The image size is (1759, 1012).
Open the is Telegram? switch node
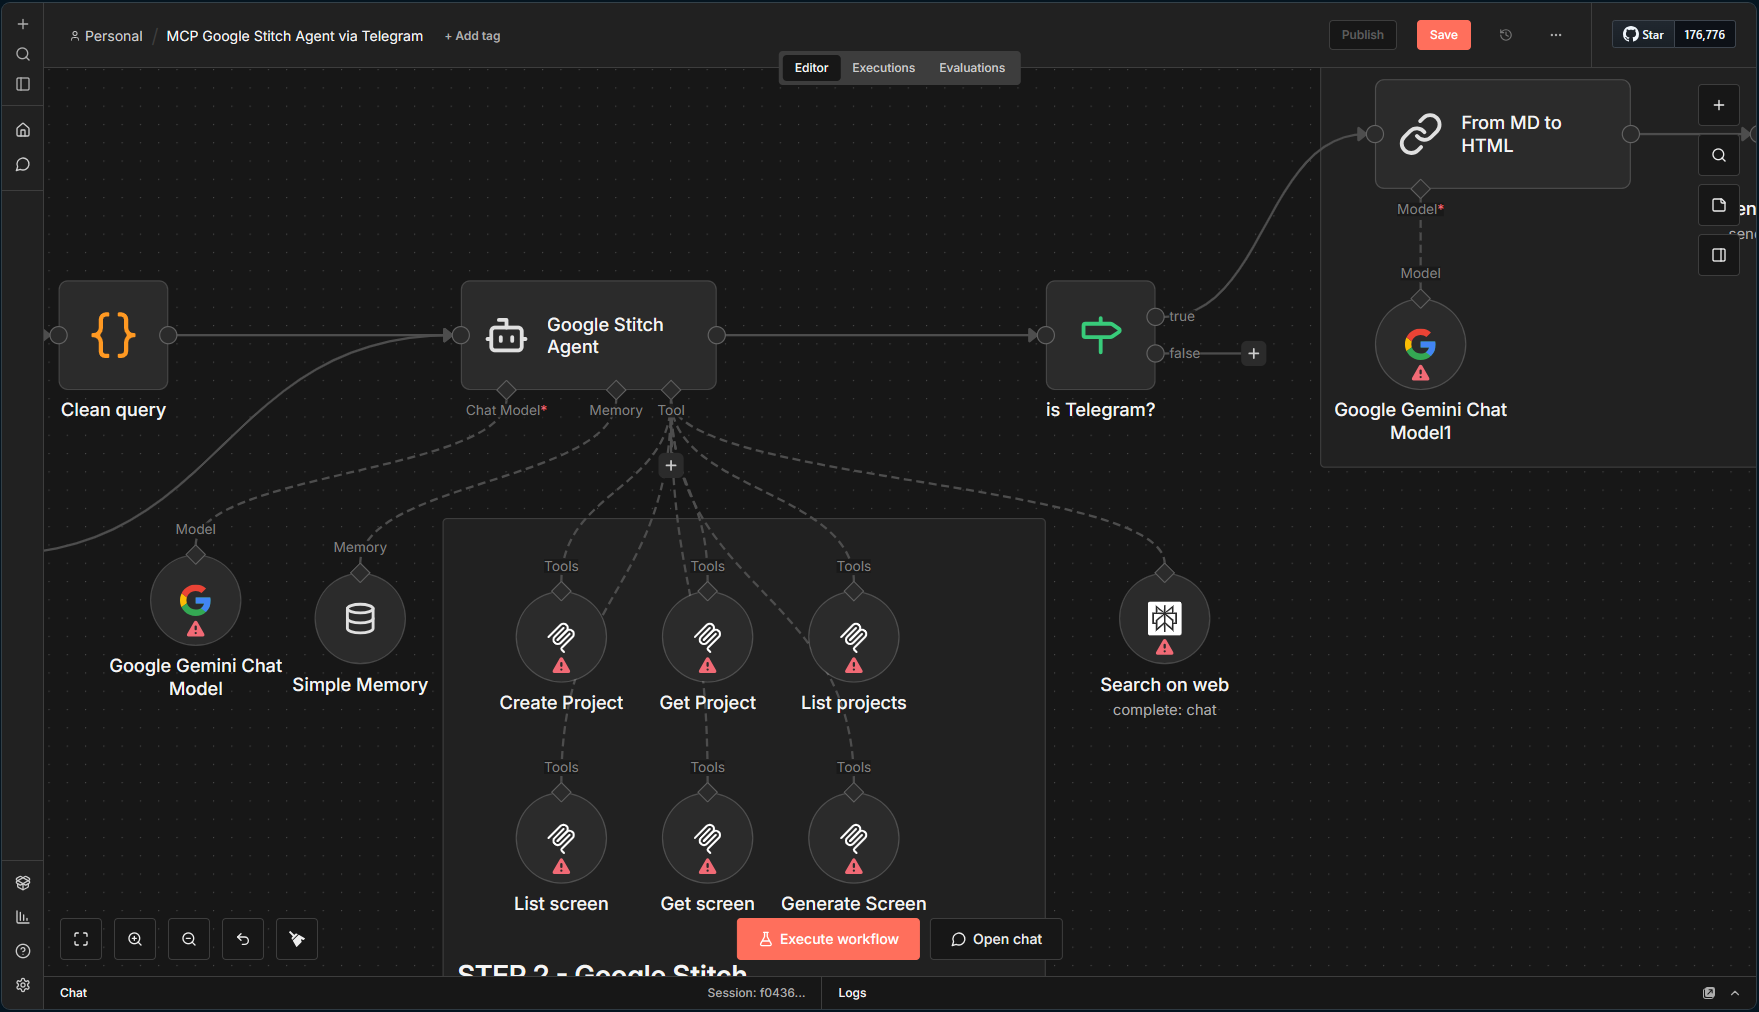coord(1099,335)
